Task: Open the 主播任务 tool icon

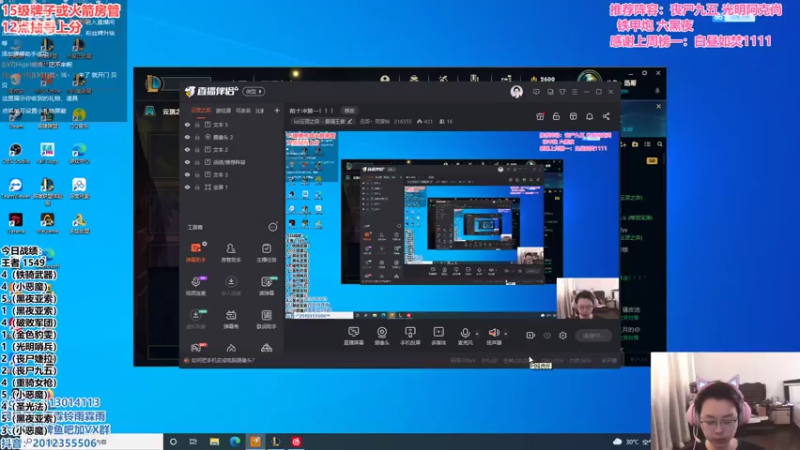Action: click(x=266, y=252)
